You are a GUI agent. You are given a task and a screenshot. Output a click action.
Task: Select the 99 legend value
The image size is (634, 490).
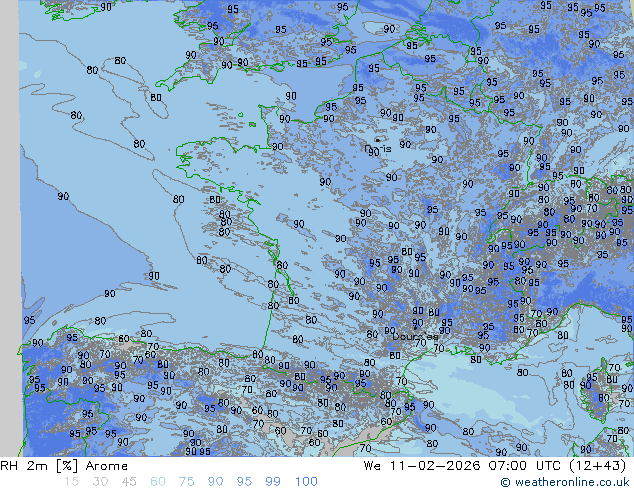tap(273, 482)
